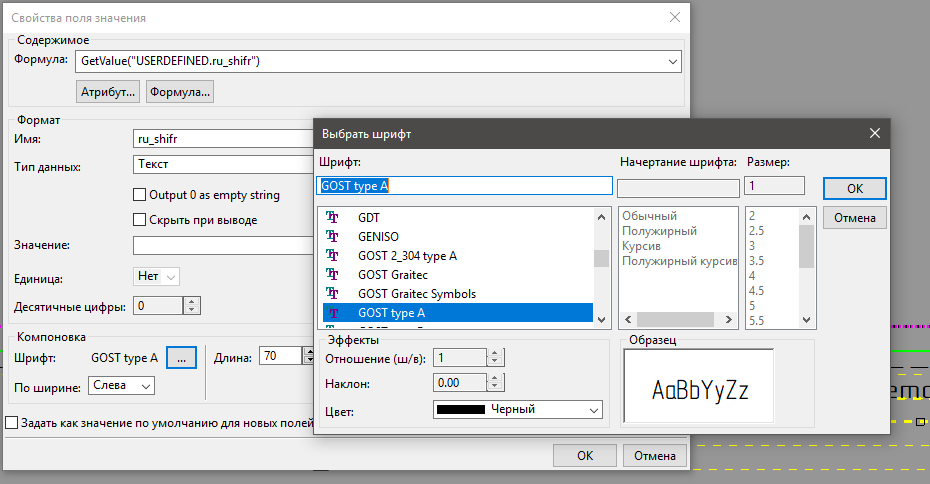Screen dimensions: 930x484
Task: Choose font size 3.5 from list
Action: [x=758, y=261]
